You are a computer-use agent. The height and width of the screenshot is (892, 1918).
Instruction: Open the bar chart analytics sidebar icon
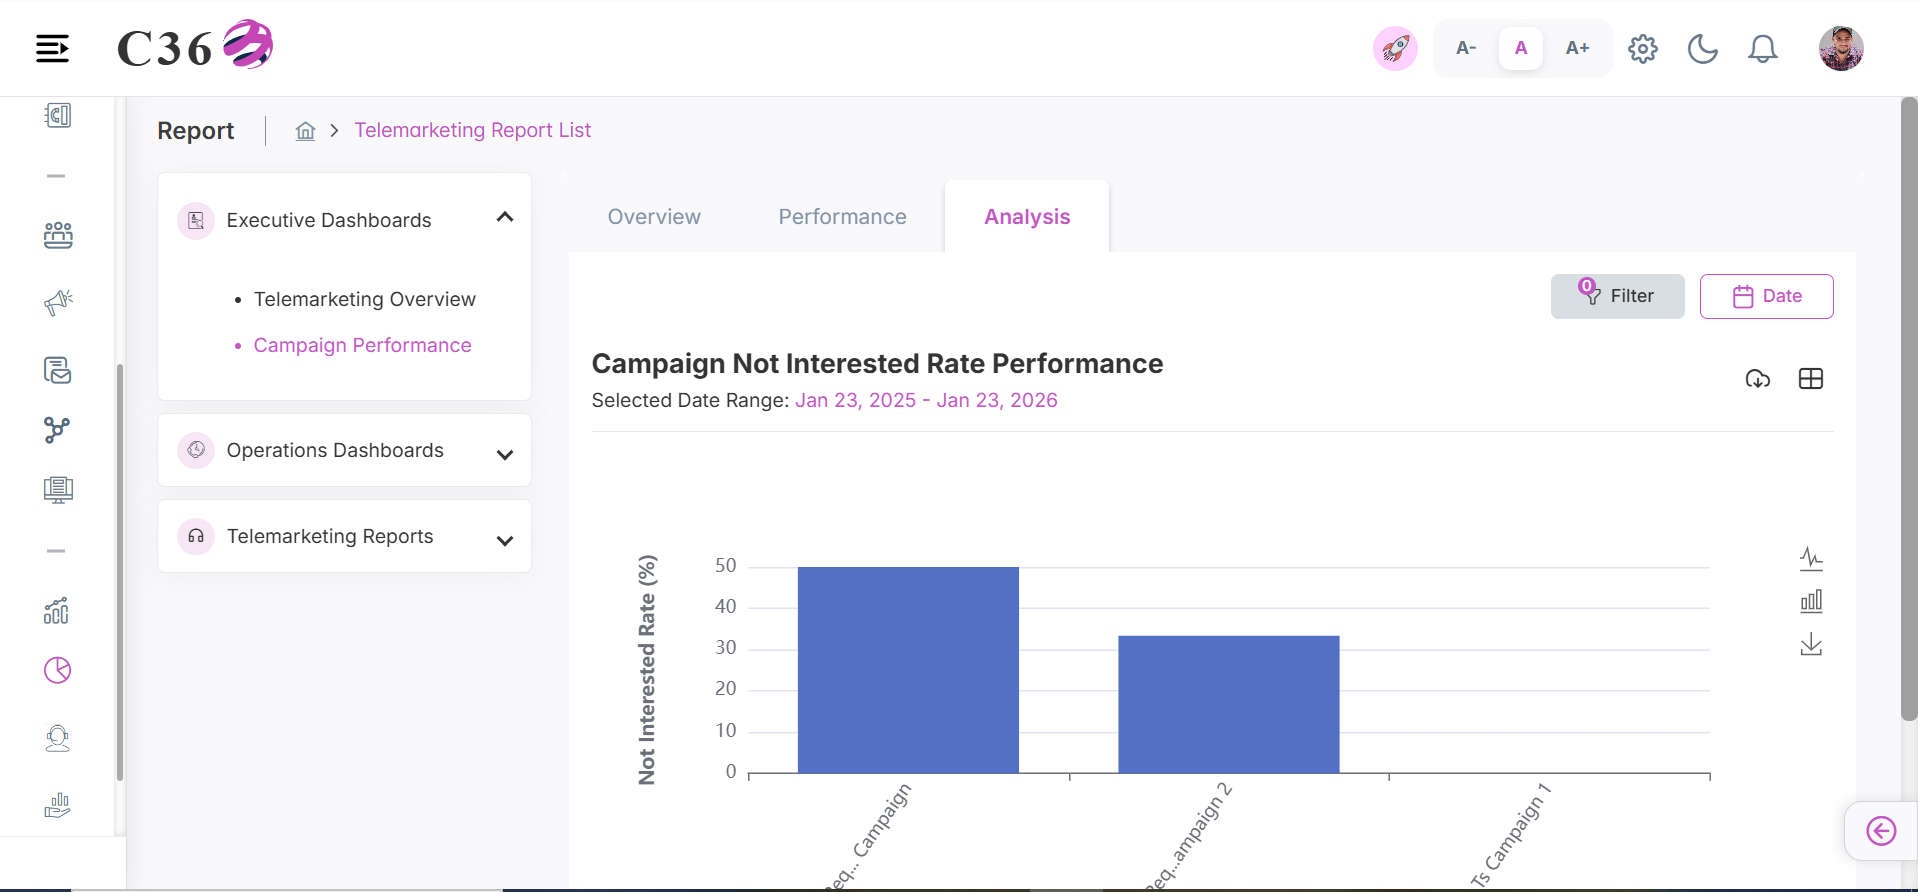pos(57,610)
